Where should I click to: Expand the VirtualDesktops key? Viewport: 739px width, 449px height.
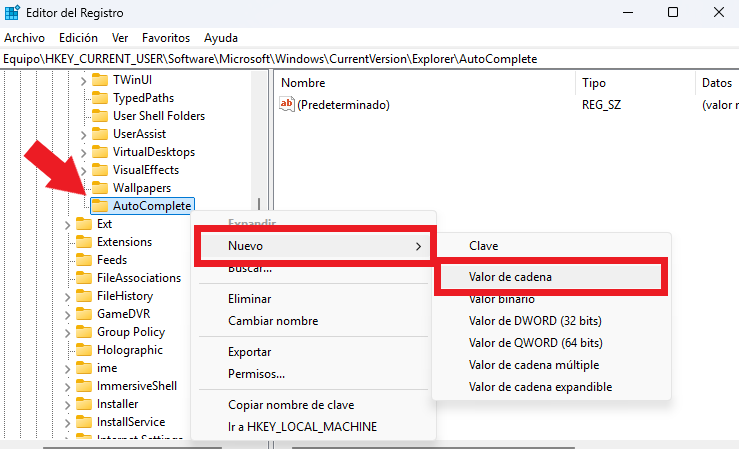[83, 153]
